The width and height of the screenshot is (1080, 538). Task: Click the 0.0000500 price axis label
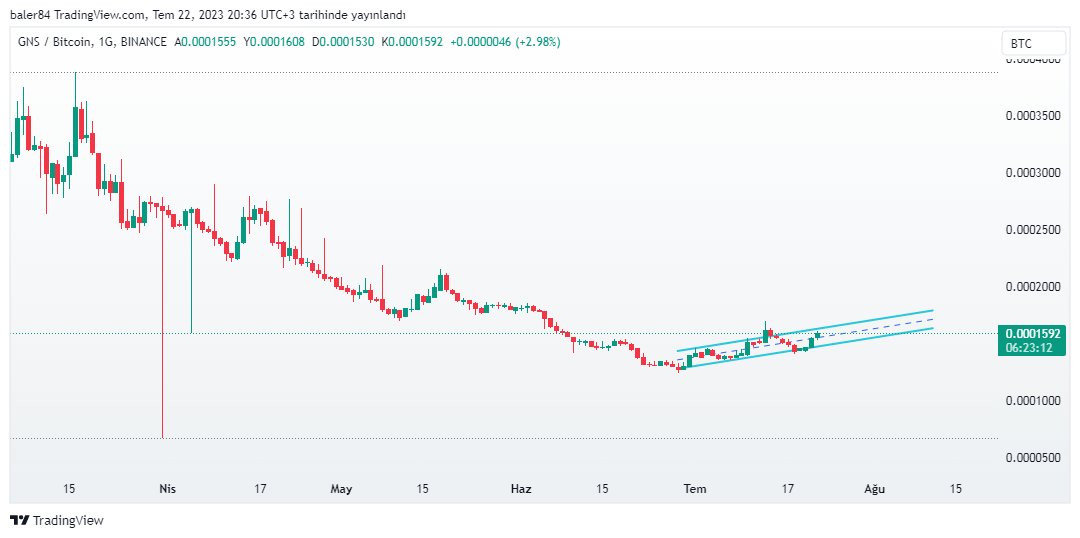click(1032, 458)
